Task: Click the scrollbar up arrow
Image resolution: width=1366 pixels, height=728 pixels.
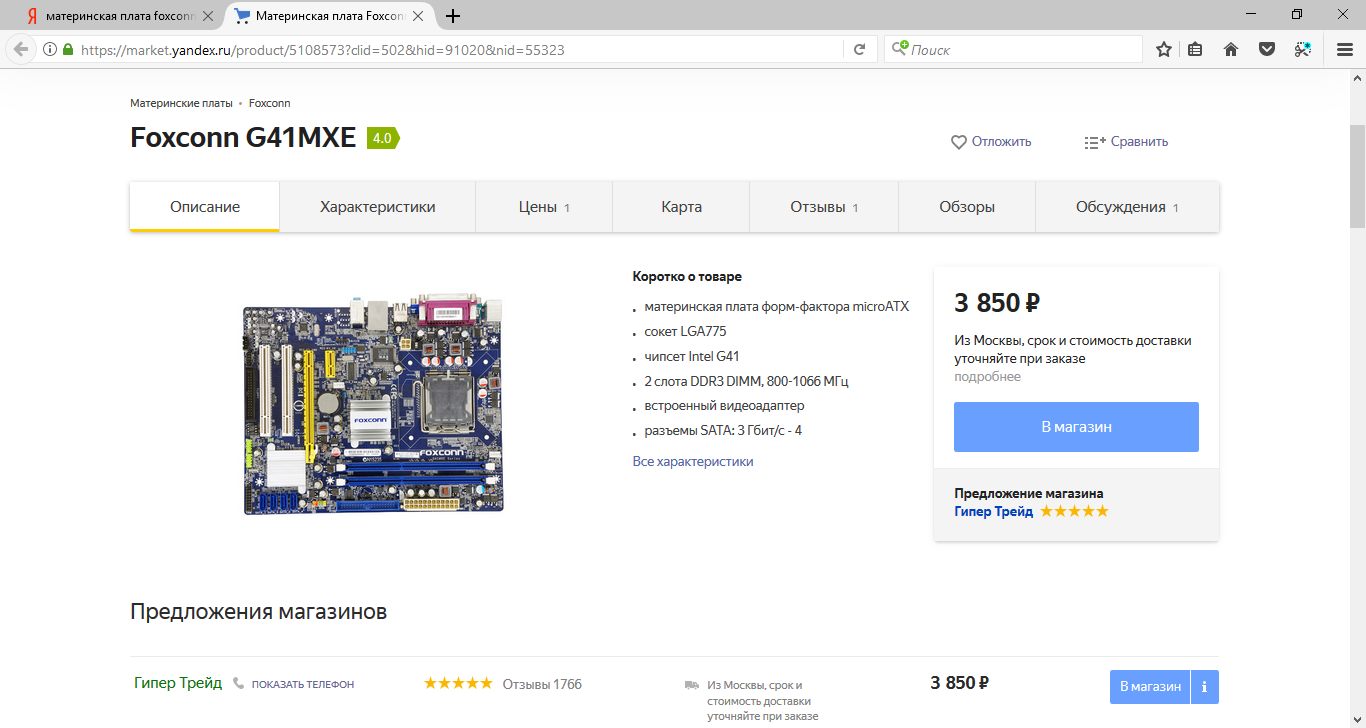Action: point(1358,78)
